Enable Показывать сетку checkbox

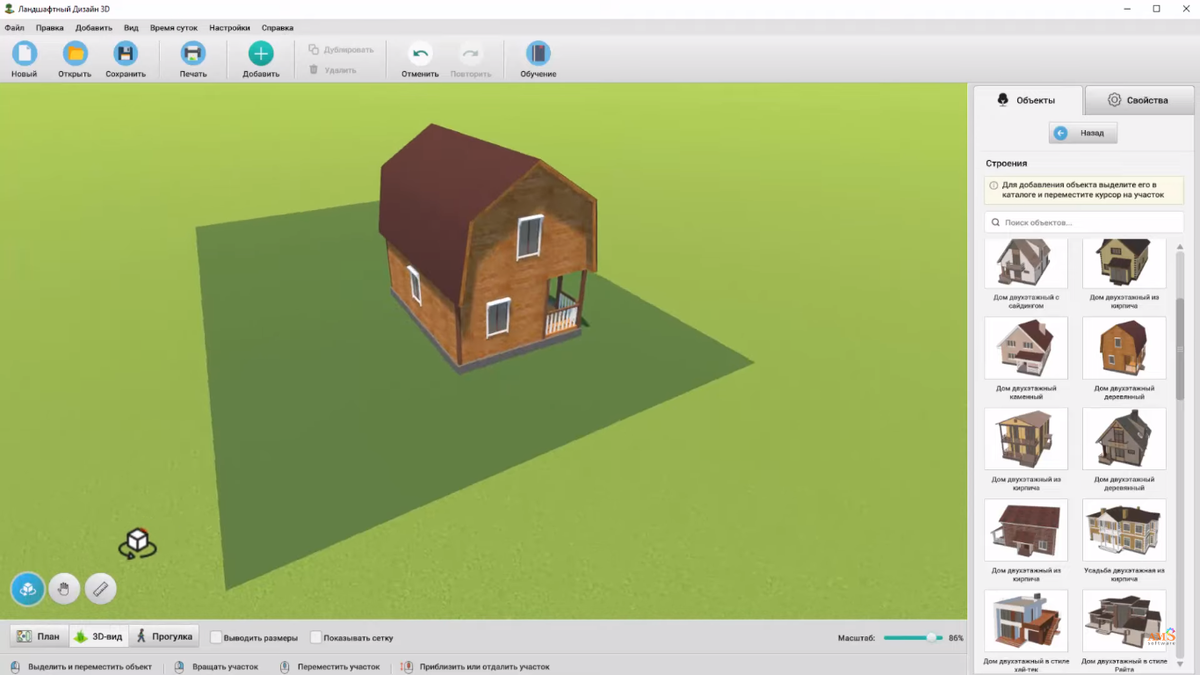(316, 637)
